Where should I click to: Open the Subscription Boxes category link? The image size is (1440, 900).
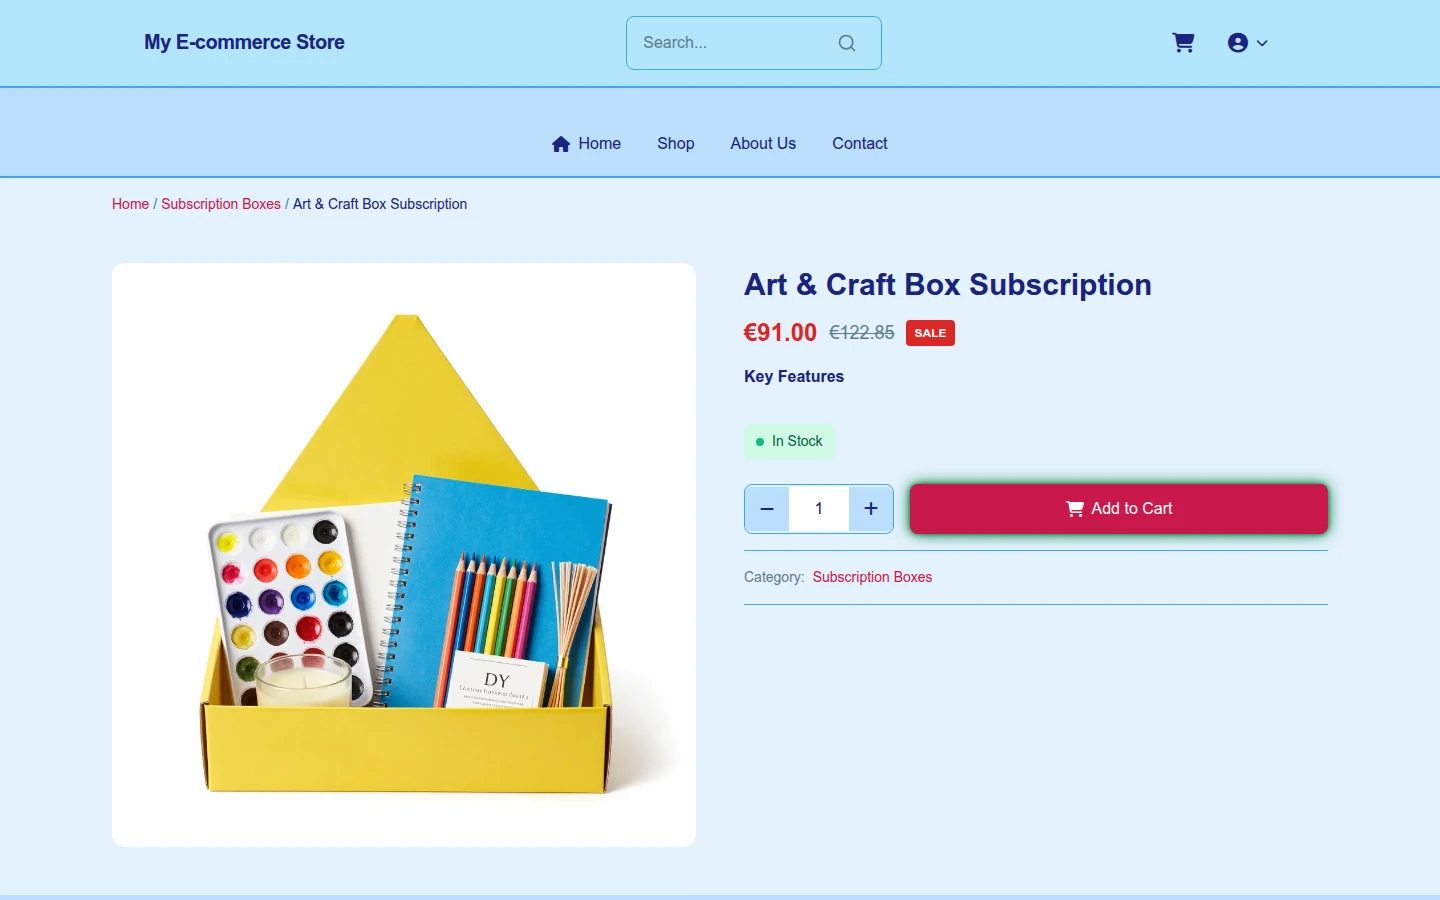(x=872, y=577)
